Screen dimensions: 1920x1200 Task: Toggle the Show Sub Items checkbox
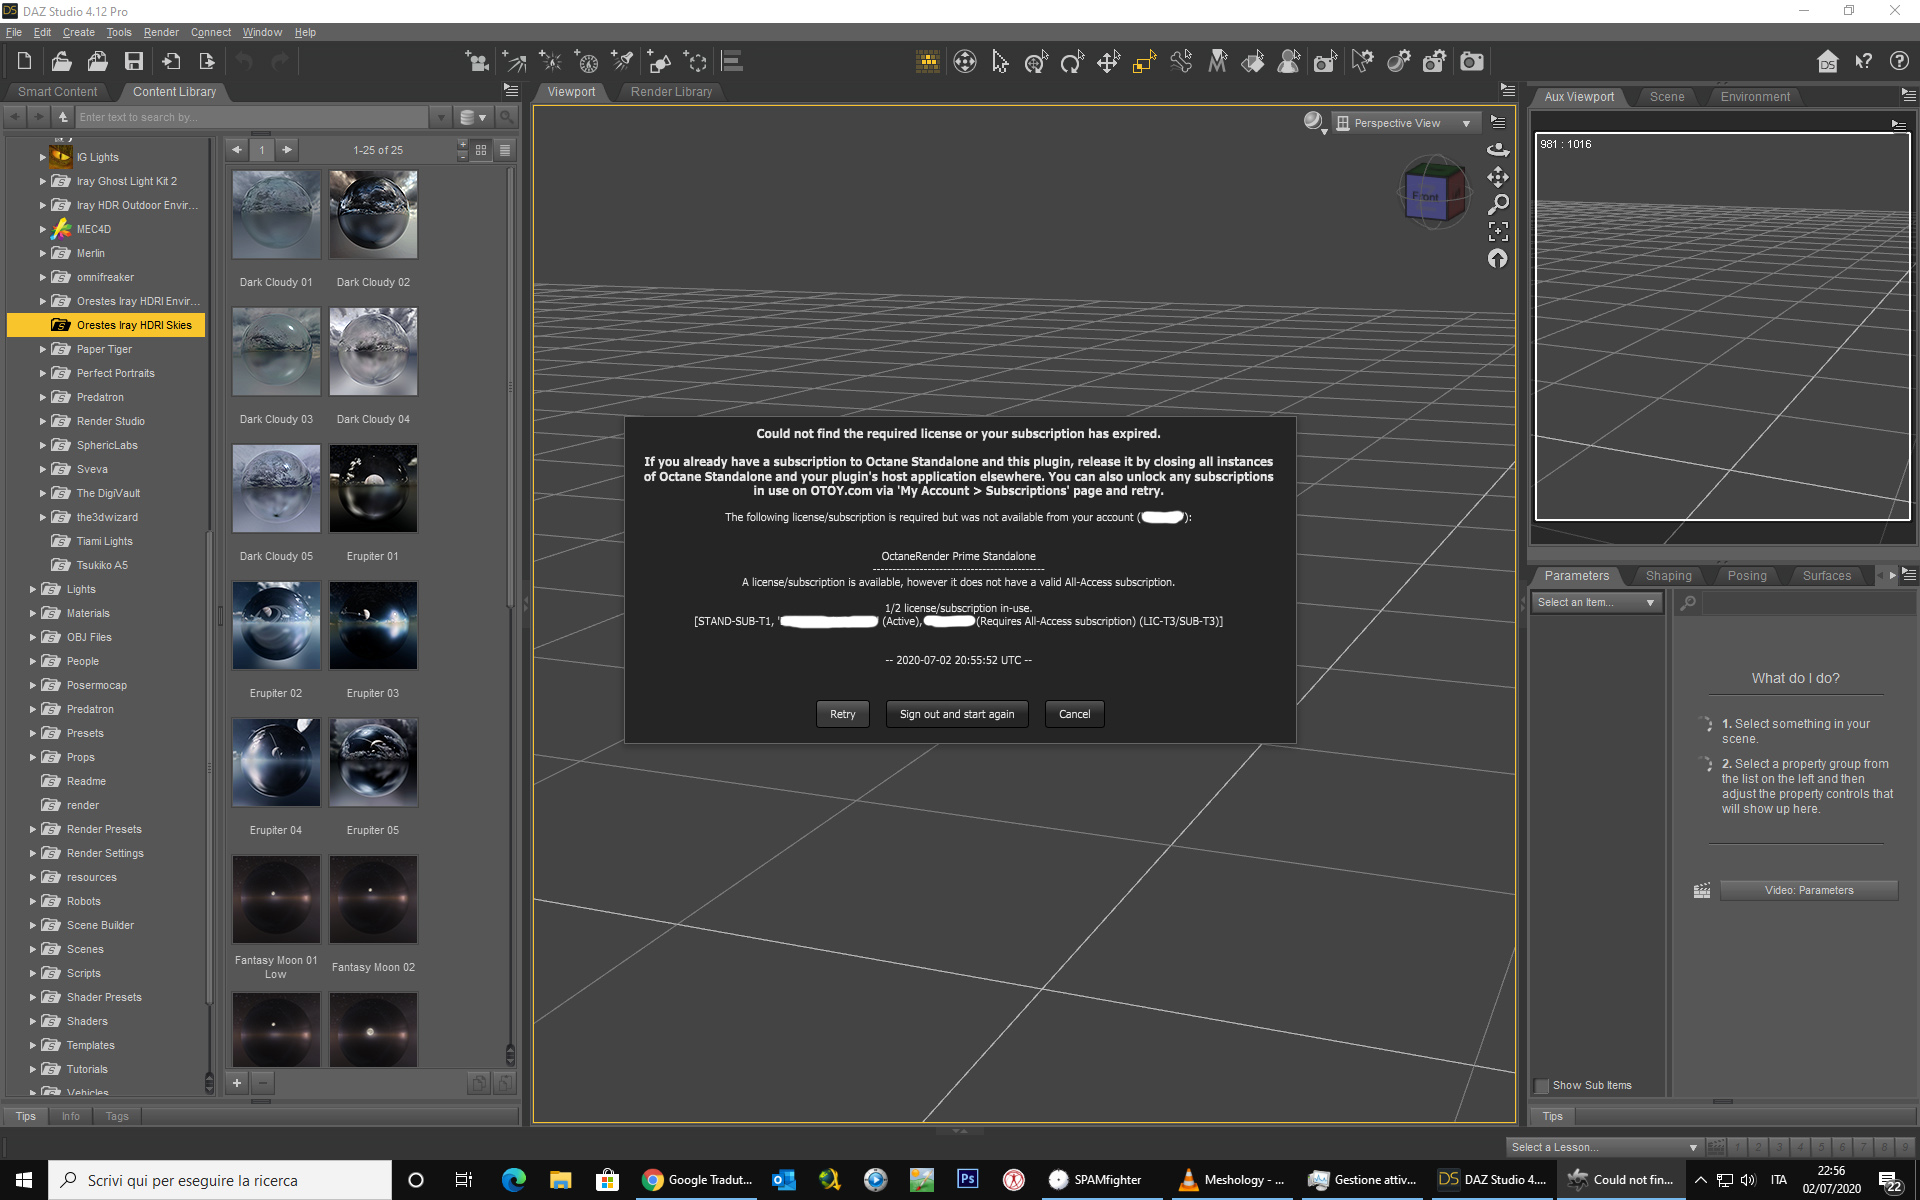(x=1542, y=1085)
